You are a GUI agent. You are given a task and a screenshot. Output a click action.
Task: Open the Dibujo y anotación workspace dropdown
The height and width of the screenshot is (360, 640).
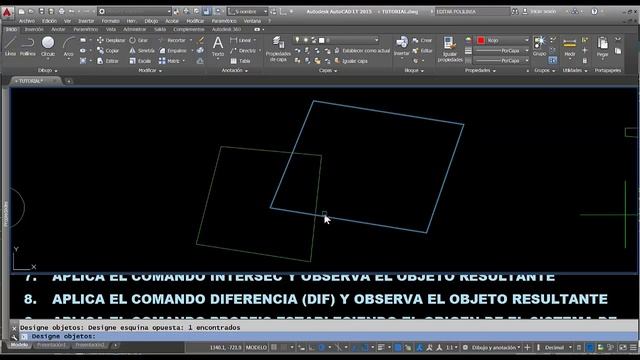pyautogui.click(x=496, y=348)
